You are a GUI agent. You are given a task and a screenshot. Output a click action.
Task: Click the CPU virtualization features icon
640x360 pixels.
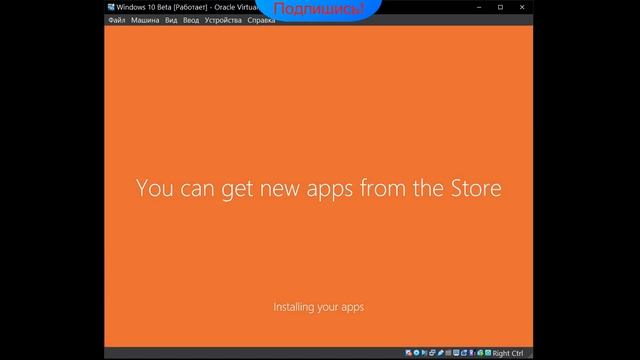pos(471,353)
